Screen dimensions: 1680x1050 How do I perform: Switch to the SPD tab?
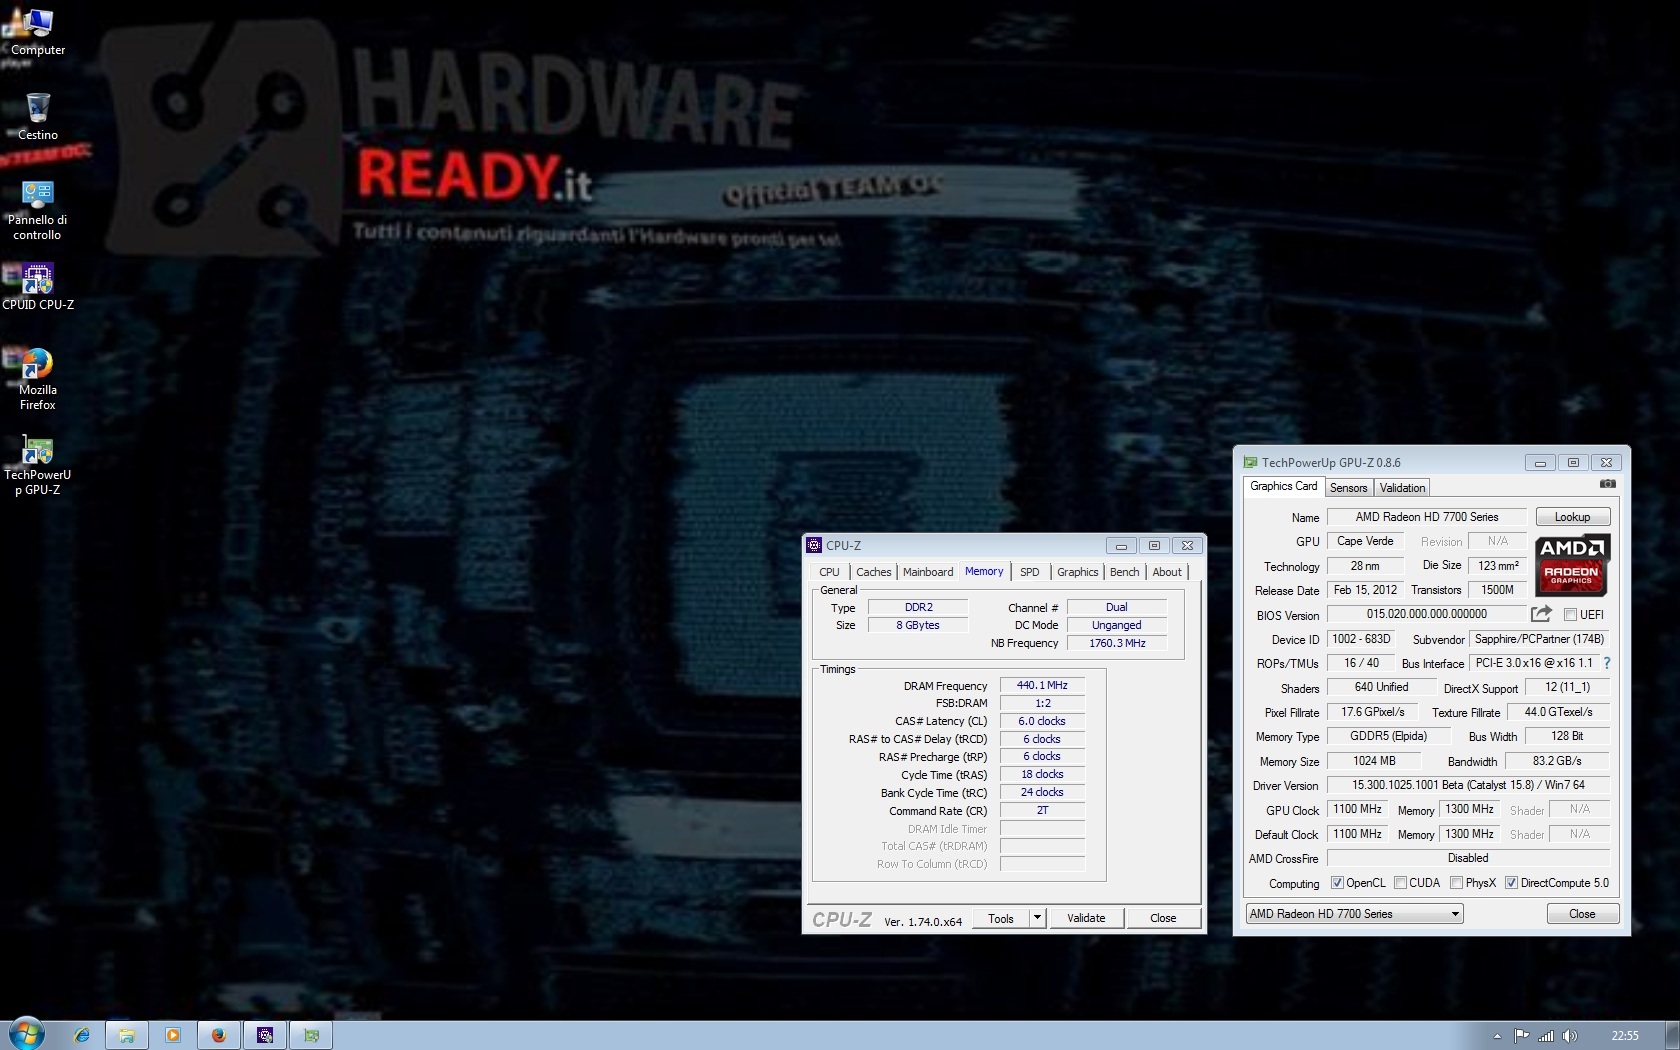(1029, 572)
